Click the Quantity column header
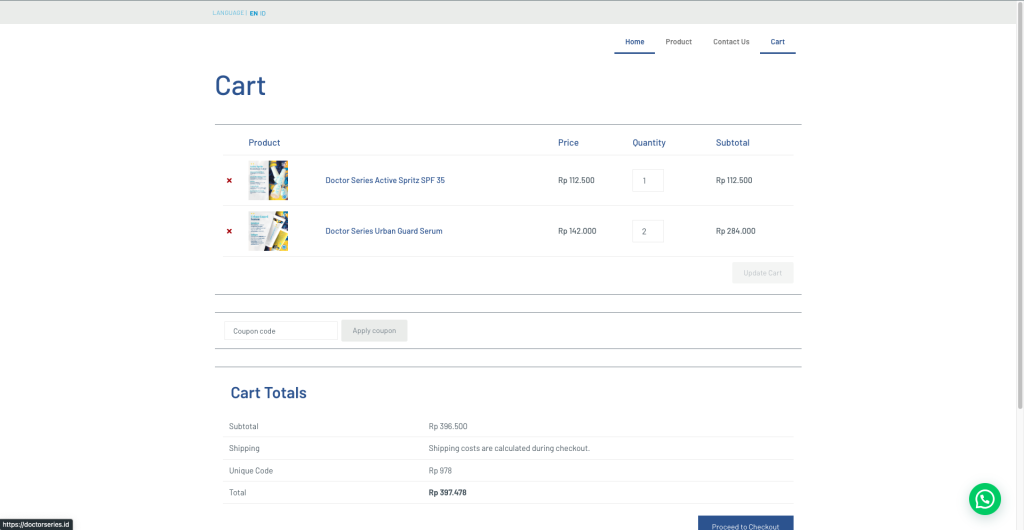Screen dimensions: 1024x530 click(x=648, y=142)
